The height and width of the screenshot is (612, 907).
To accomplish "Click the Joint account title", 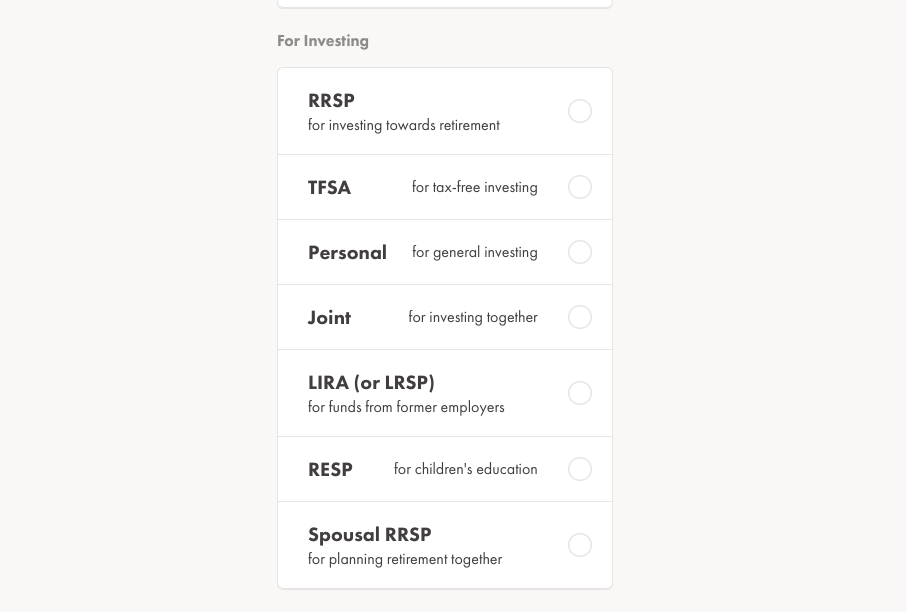I will click(329, 318).
